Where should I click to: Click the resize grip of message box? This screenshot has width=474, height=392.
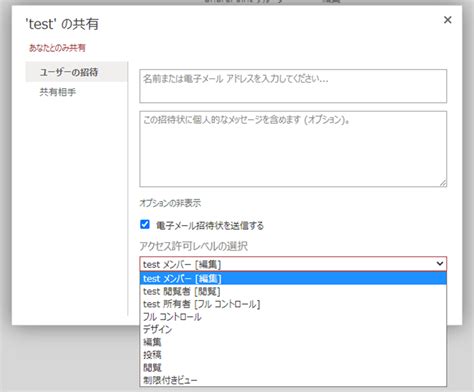click(443, 183)
